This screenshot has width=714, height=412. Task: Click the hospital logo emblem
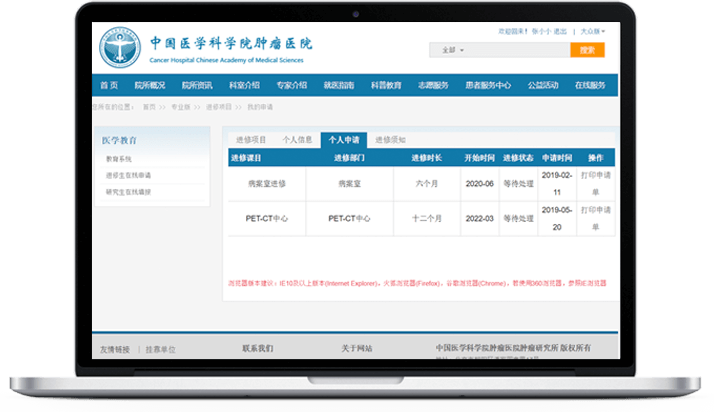click(120, 50)
